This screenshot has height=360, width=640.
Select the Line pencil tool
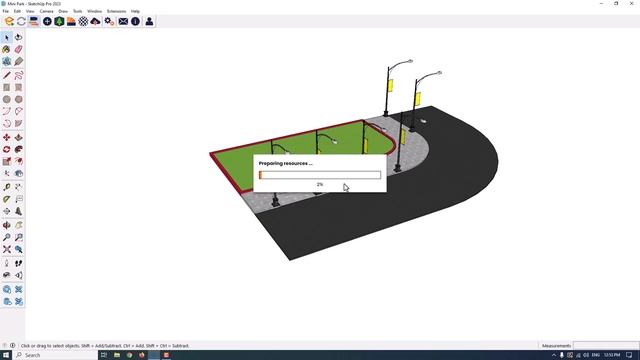click(7, 76)
